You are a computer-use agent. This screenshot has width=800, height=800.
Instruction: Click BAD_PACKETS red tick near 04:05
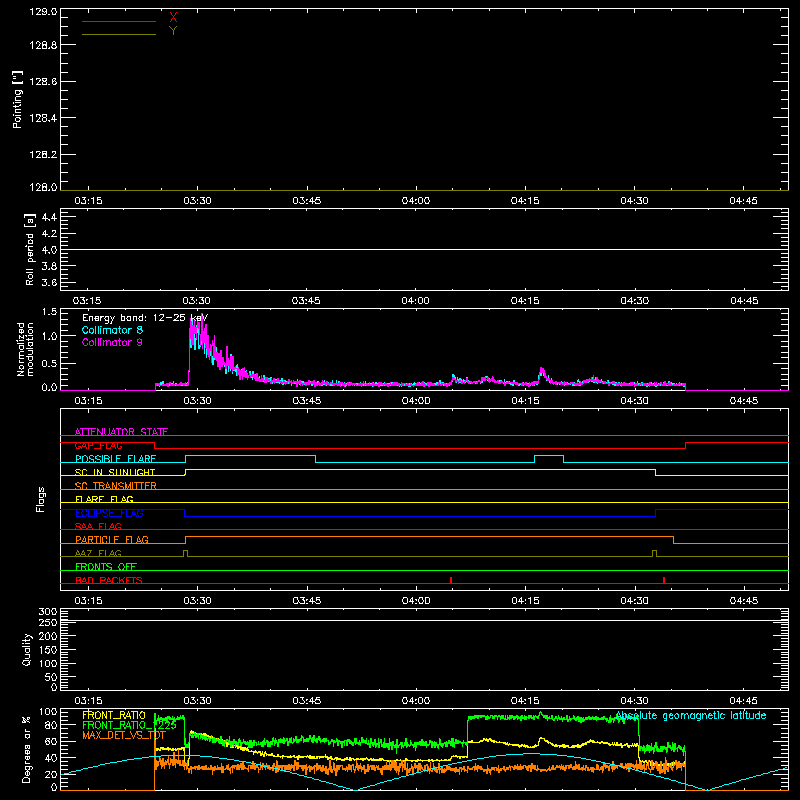451,580
